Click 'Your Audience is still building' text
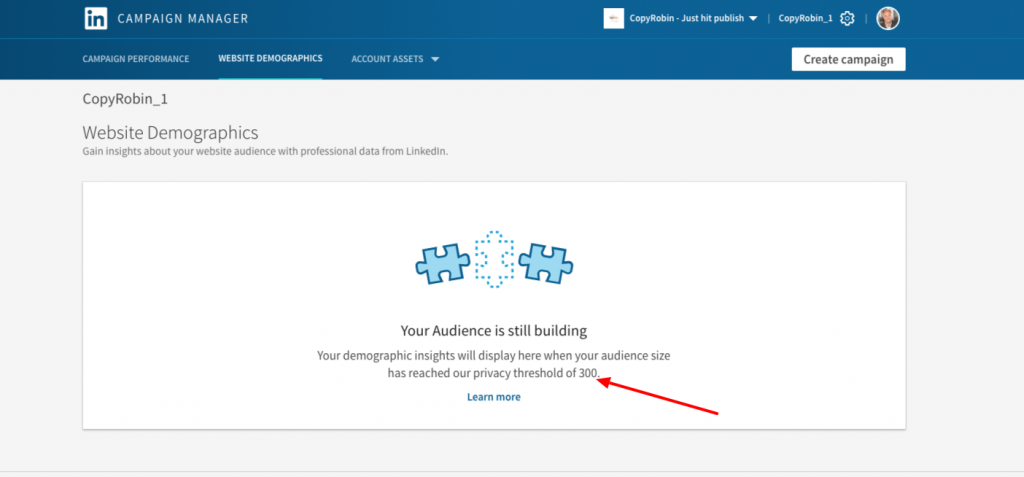Viewport: 1024px width, 477px height. pos(494,331)
